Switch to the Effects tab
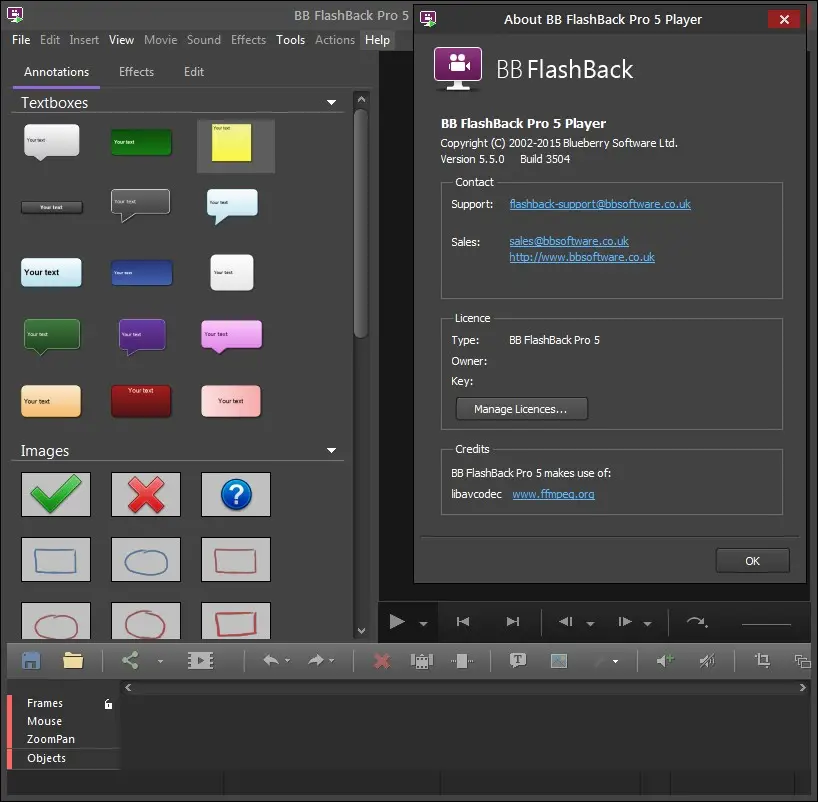 (136, 72)
